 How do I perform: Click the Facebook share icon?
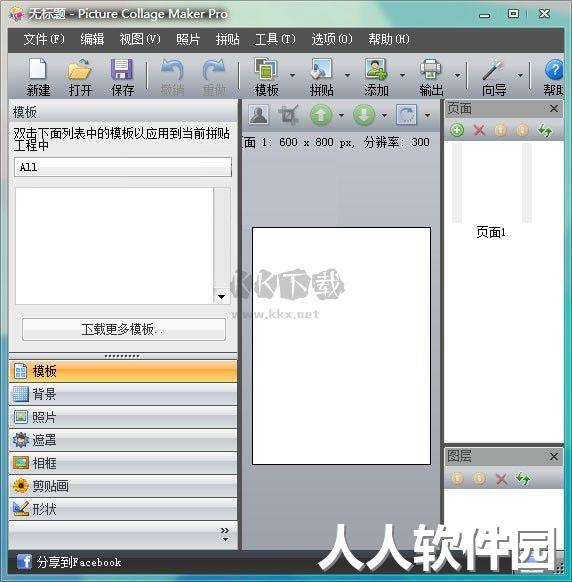point(24,561)
